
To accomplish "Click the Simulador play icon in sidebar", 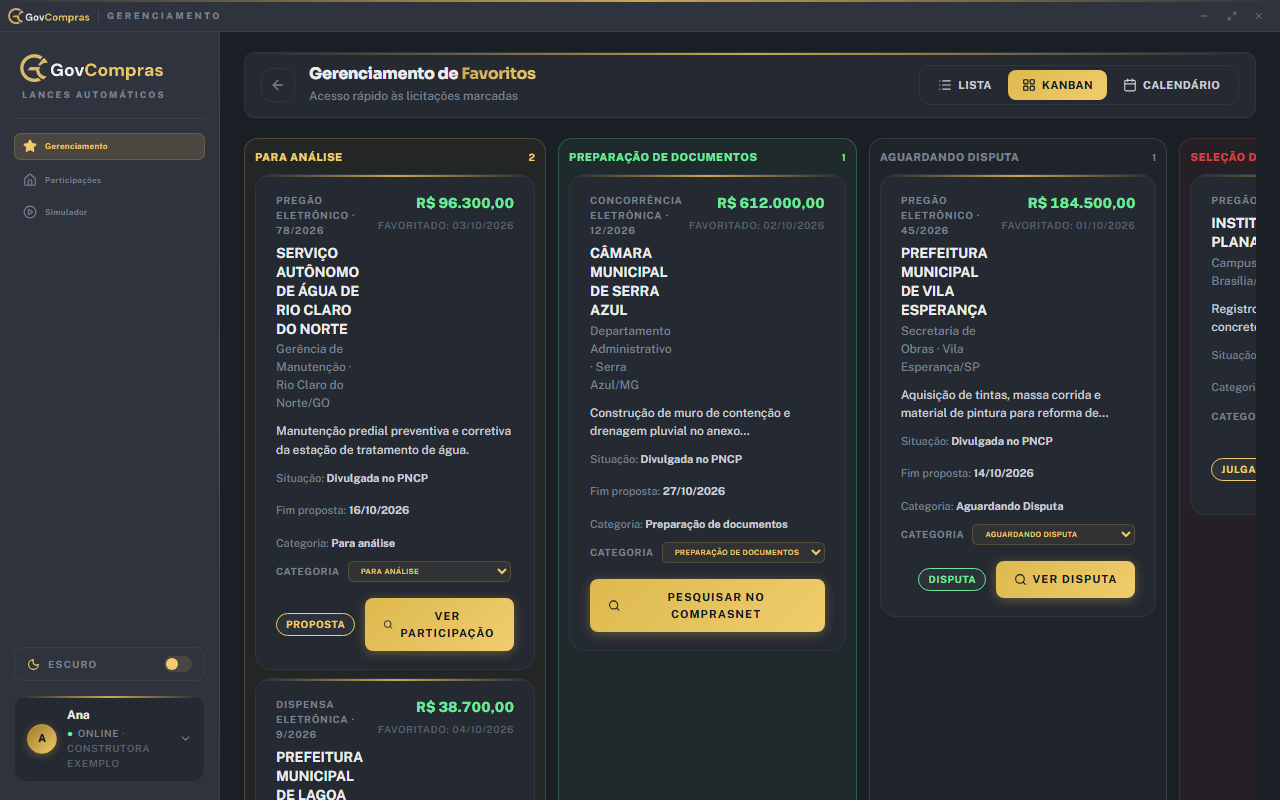I will 30,212.
